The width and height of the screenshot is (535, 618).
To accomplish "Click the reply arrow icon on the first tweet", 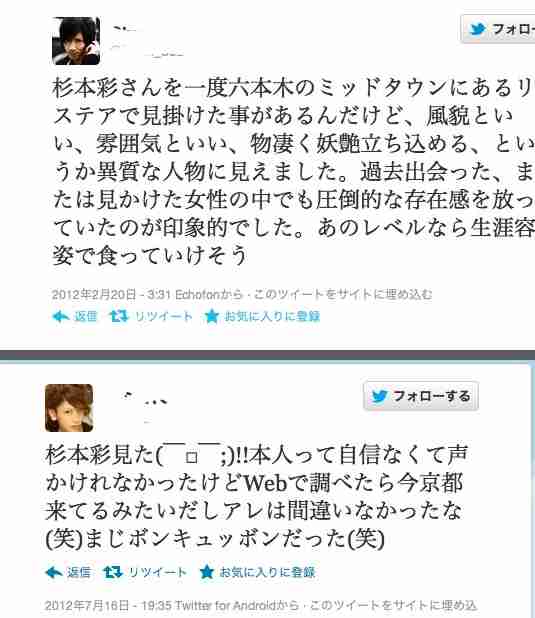I will coord(61,316).
